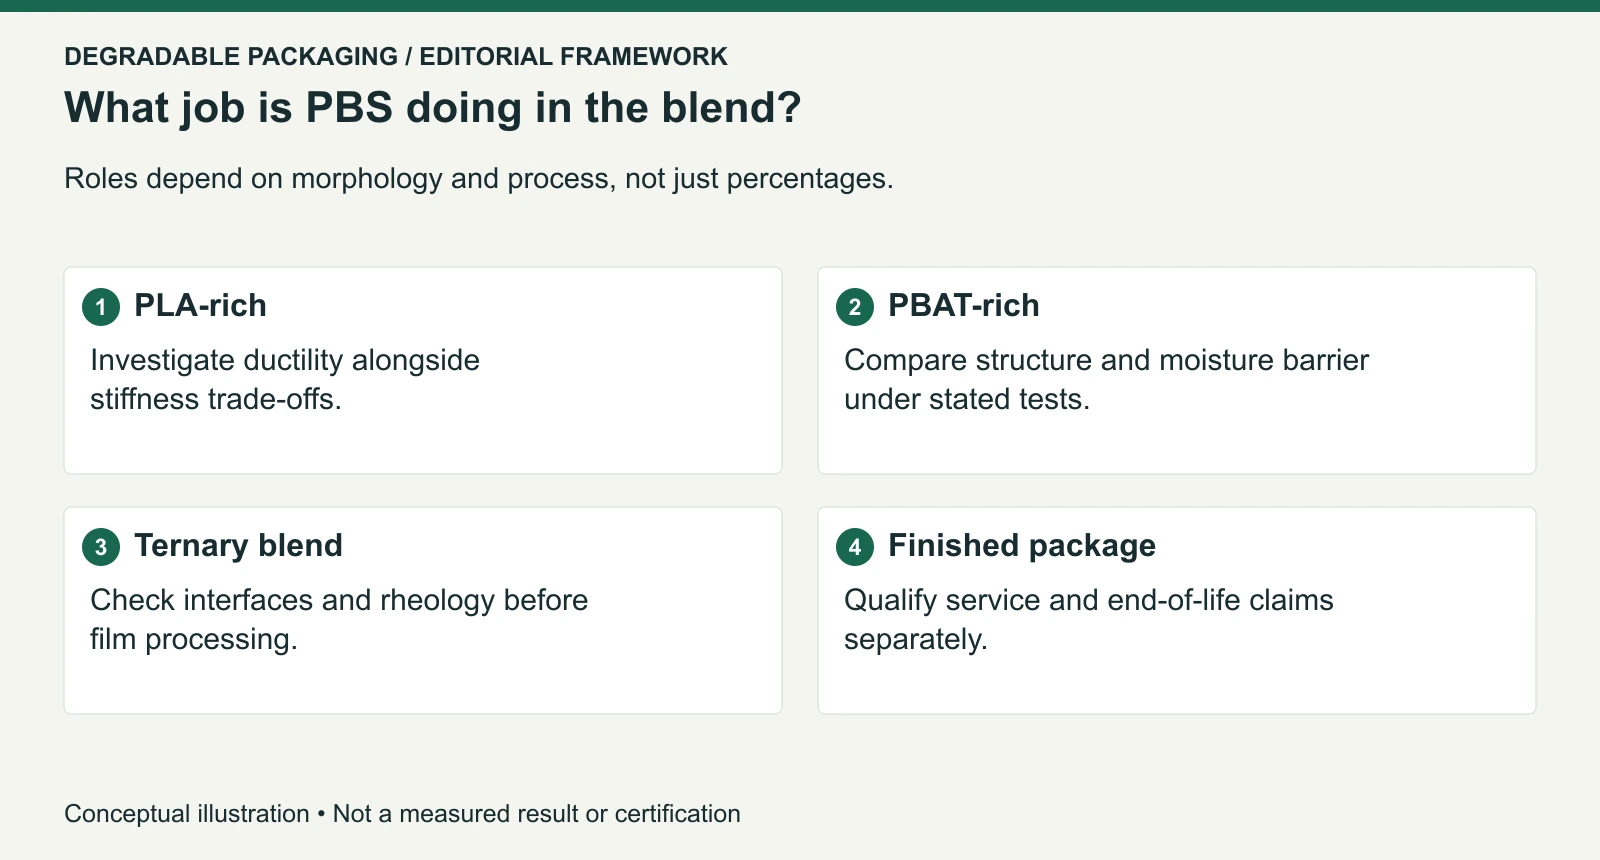Select the Finished package card heading

coord(1022,545)
